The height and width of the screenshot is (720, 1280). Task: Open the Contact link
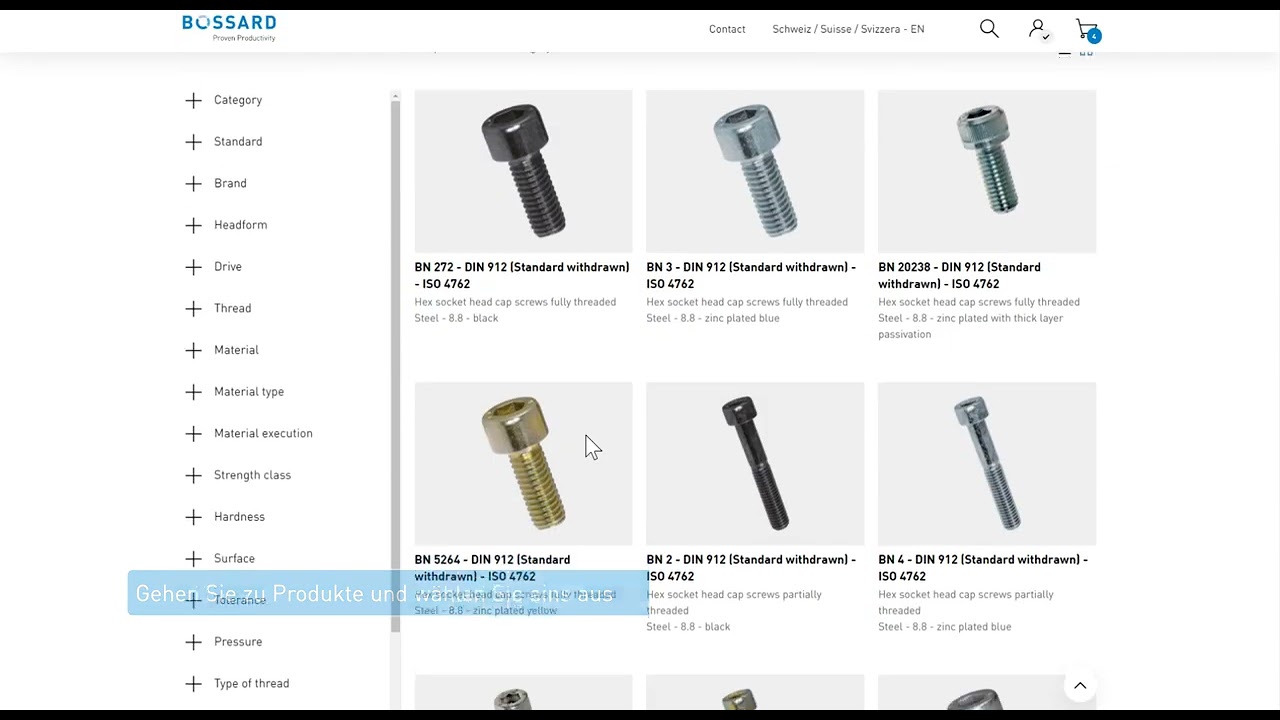point(727,29)
